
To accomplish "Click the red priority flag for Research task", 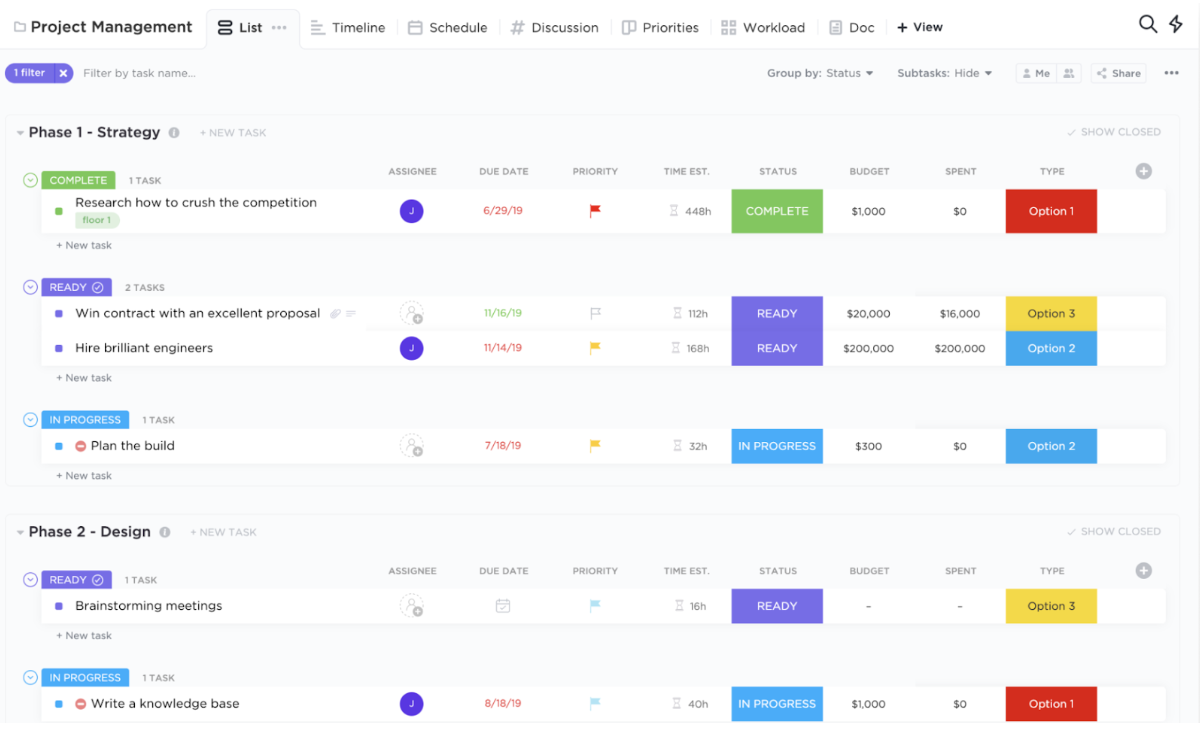I will pos(595,211).
